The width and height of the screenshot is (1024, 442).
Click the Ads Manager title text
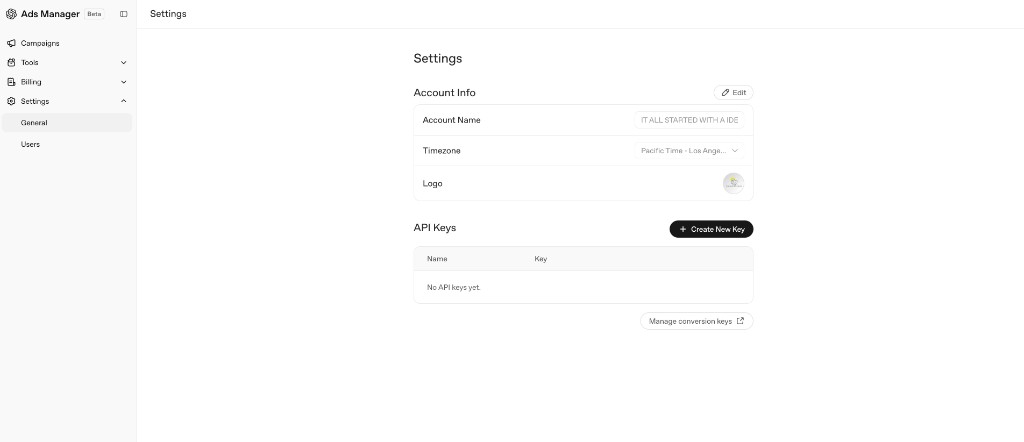(x=50, y=14)
